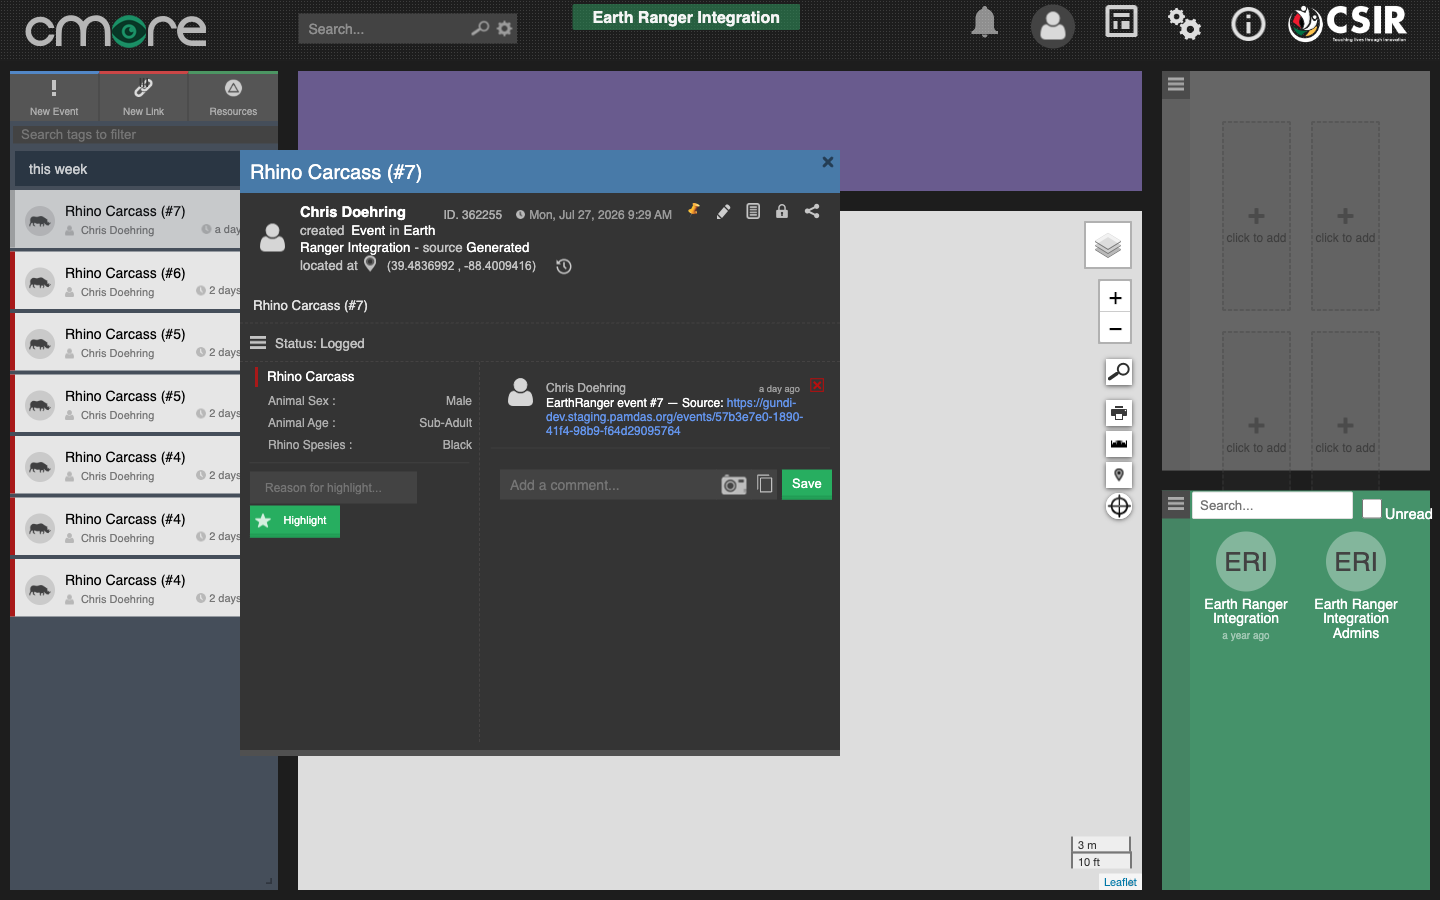Zoom in on the map

[x=1115, y=297]
